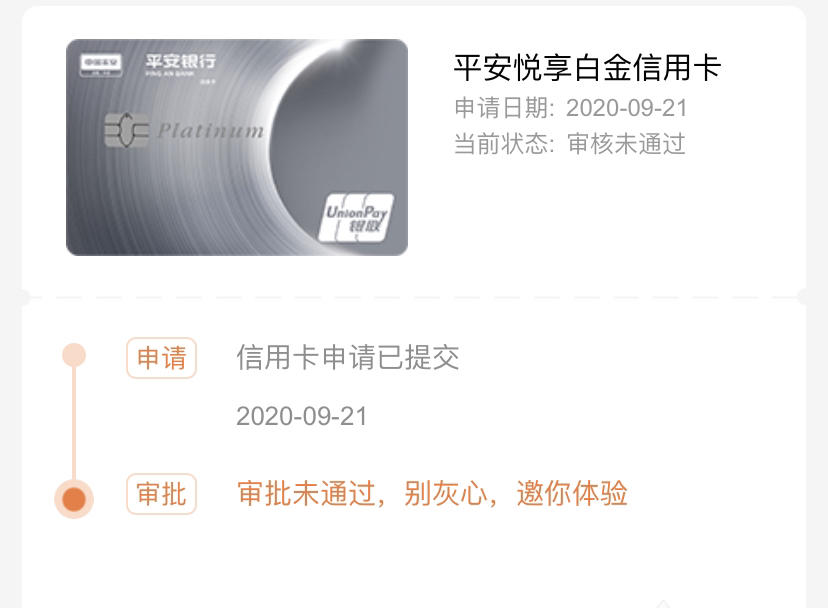
Task: Tap the vertical line connecting the timeline dots
Action: (x=74, y=424)
